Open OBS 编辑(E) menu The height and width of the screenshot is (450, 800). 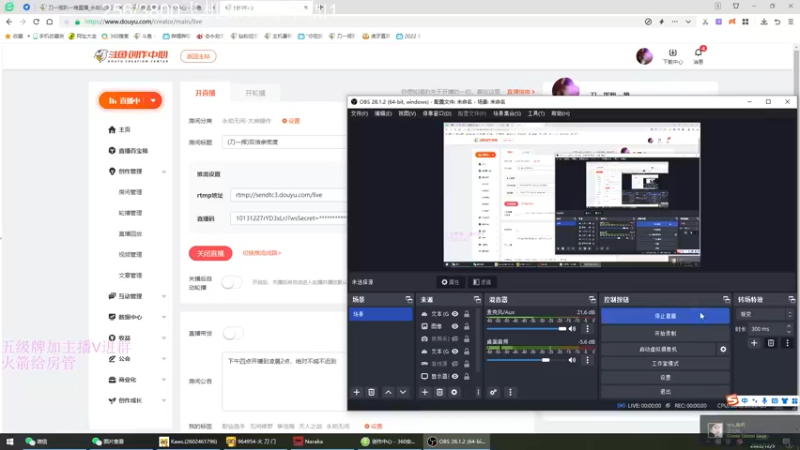coord(383,114)
